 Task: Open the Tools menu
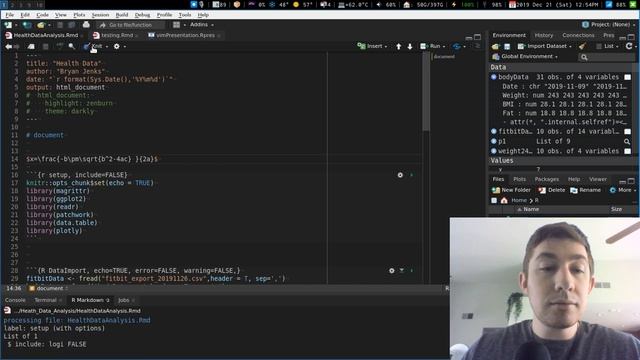[184, 15]
